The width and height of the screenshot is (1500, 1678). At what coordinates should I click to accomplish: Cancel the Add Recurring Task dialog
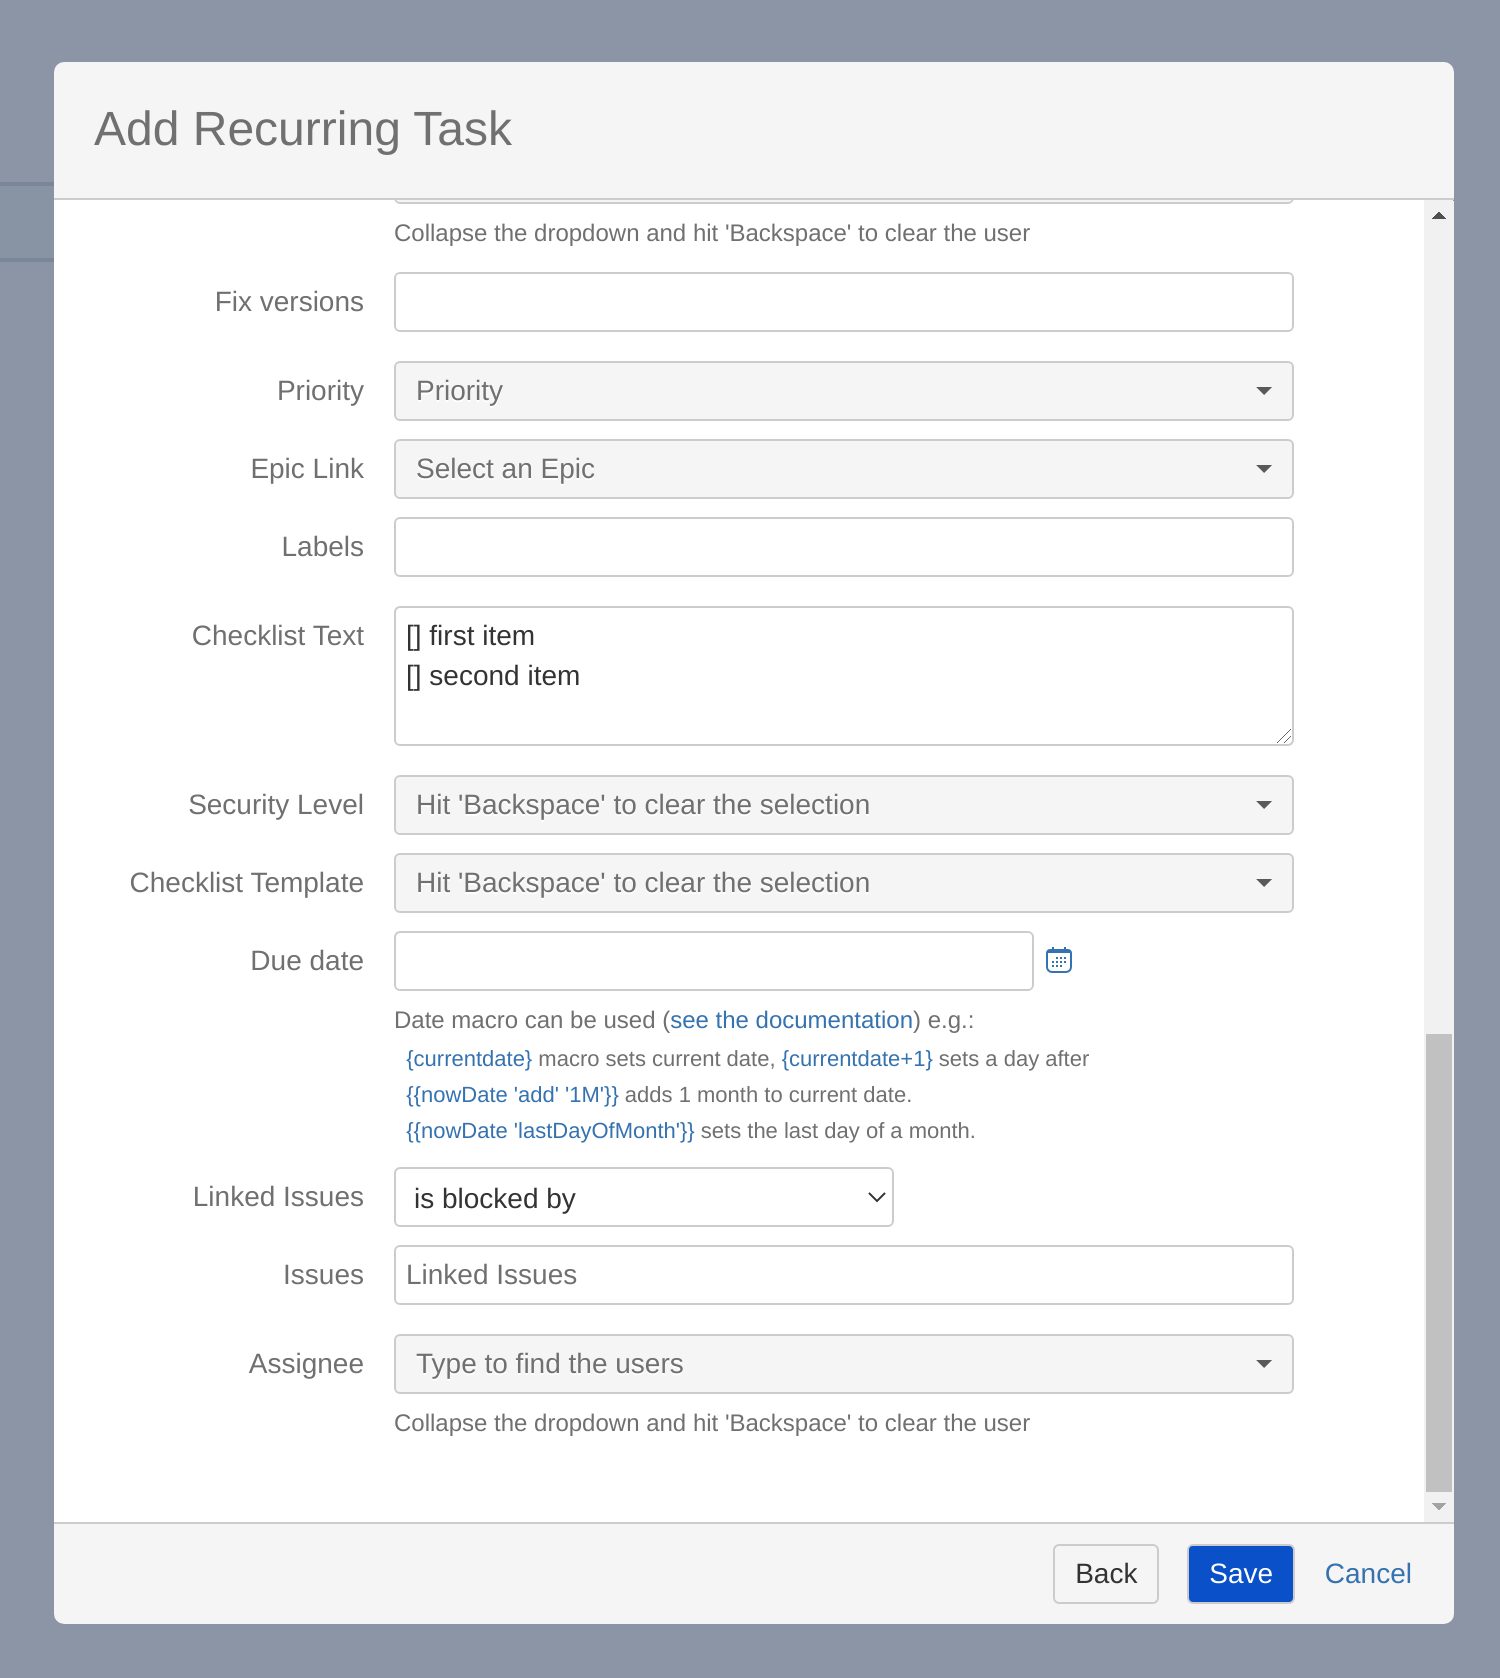(1367, 1574)
